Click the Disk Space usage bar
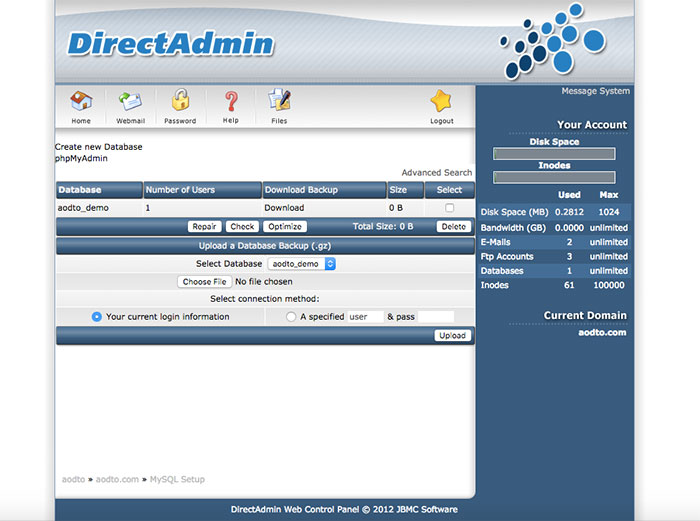 (x=554, y=154)
